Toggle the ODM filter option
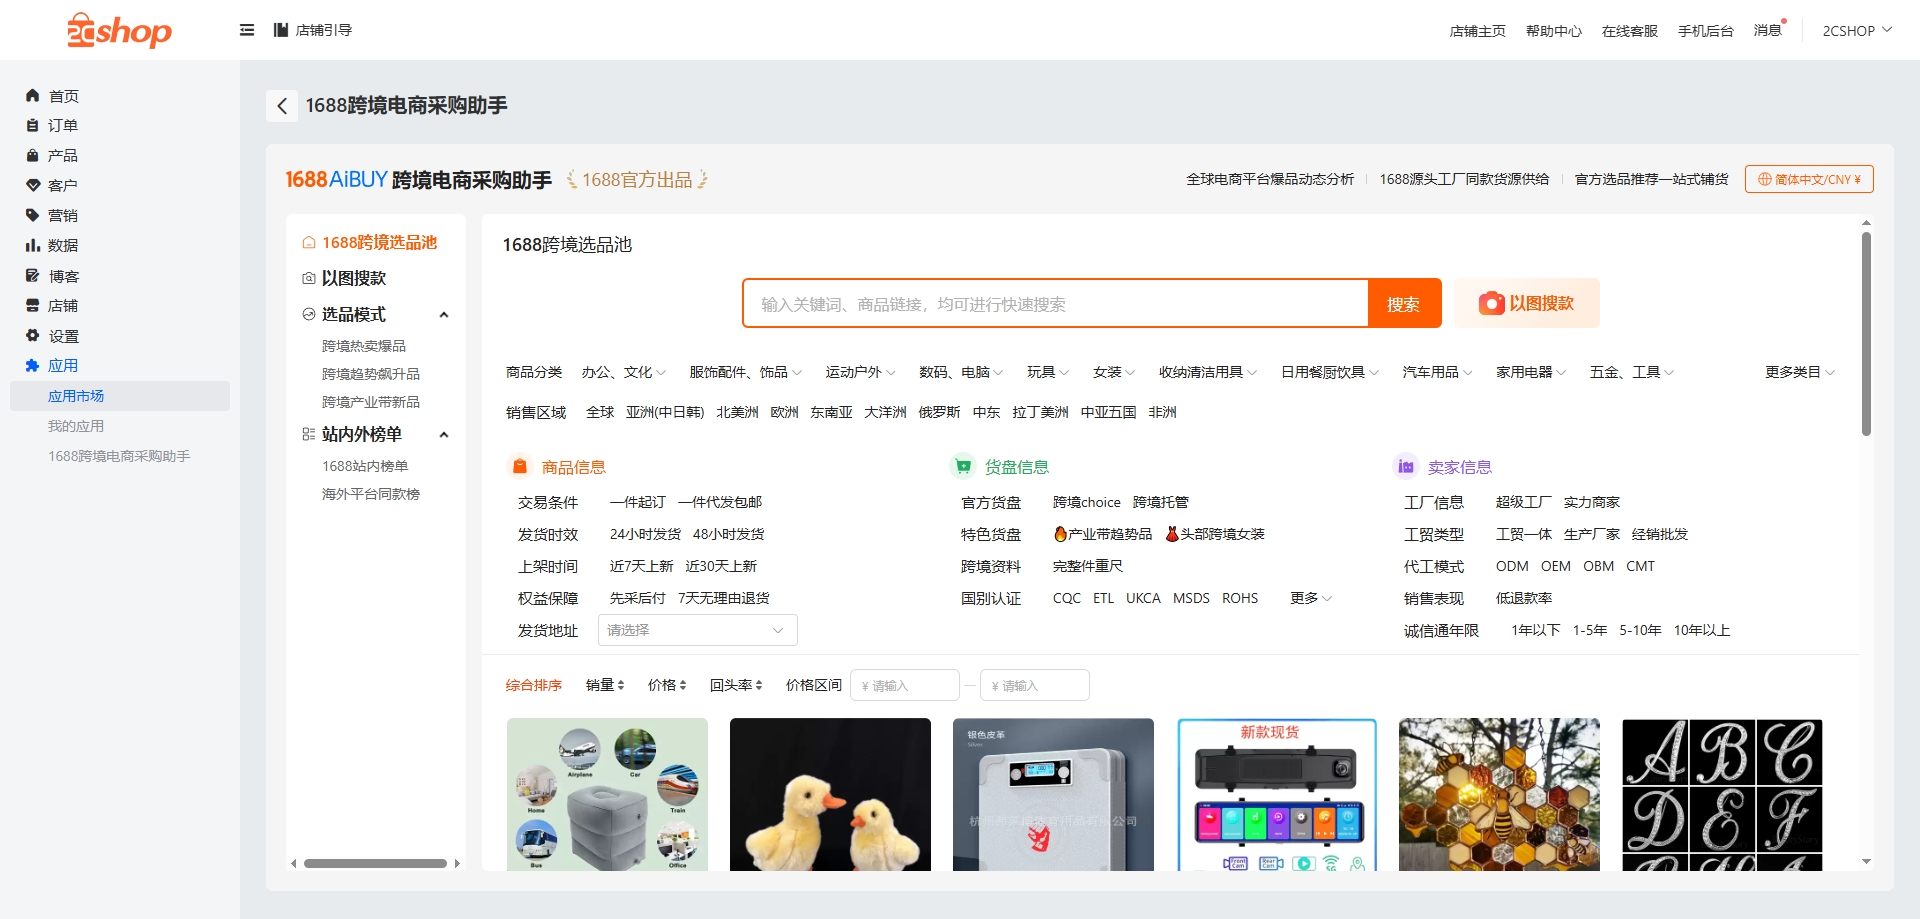The image size is (1920, 919). click(1512, 566)
